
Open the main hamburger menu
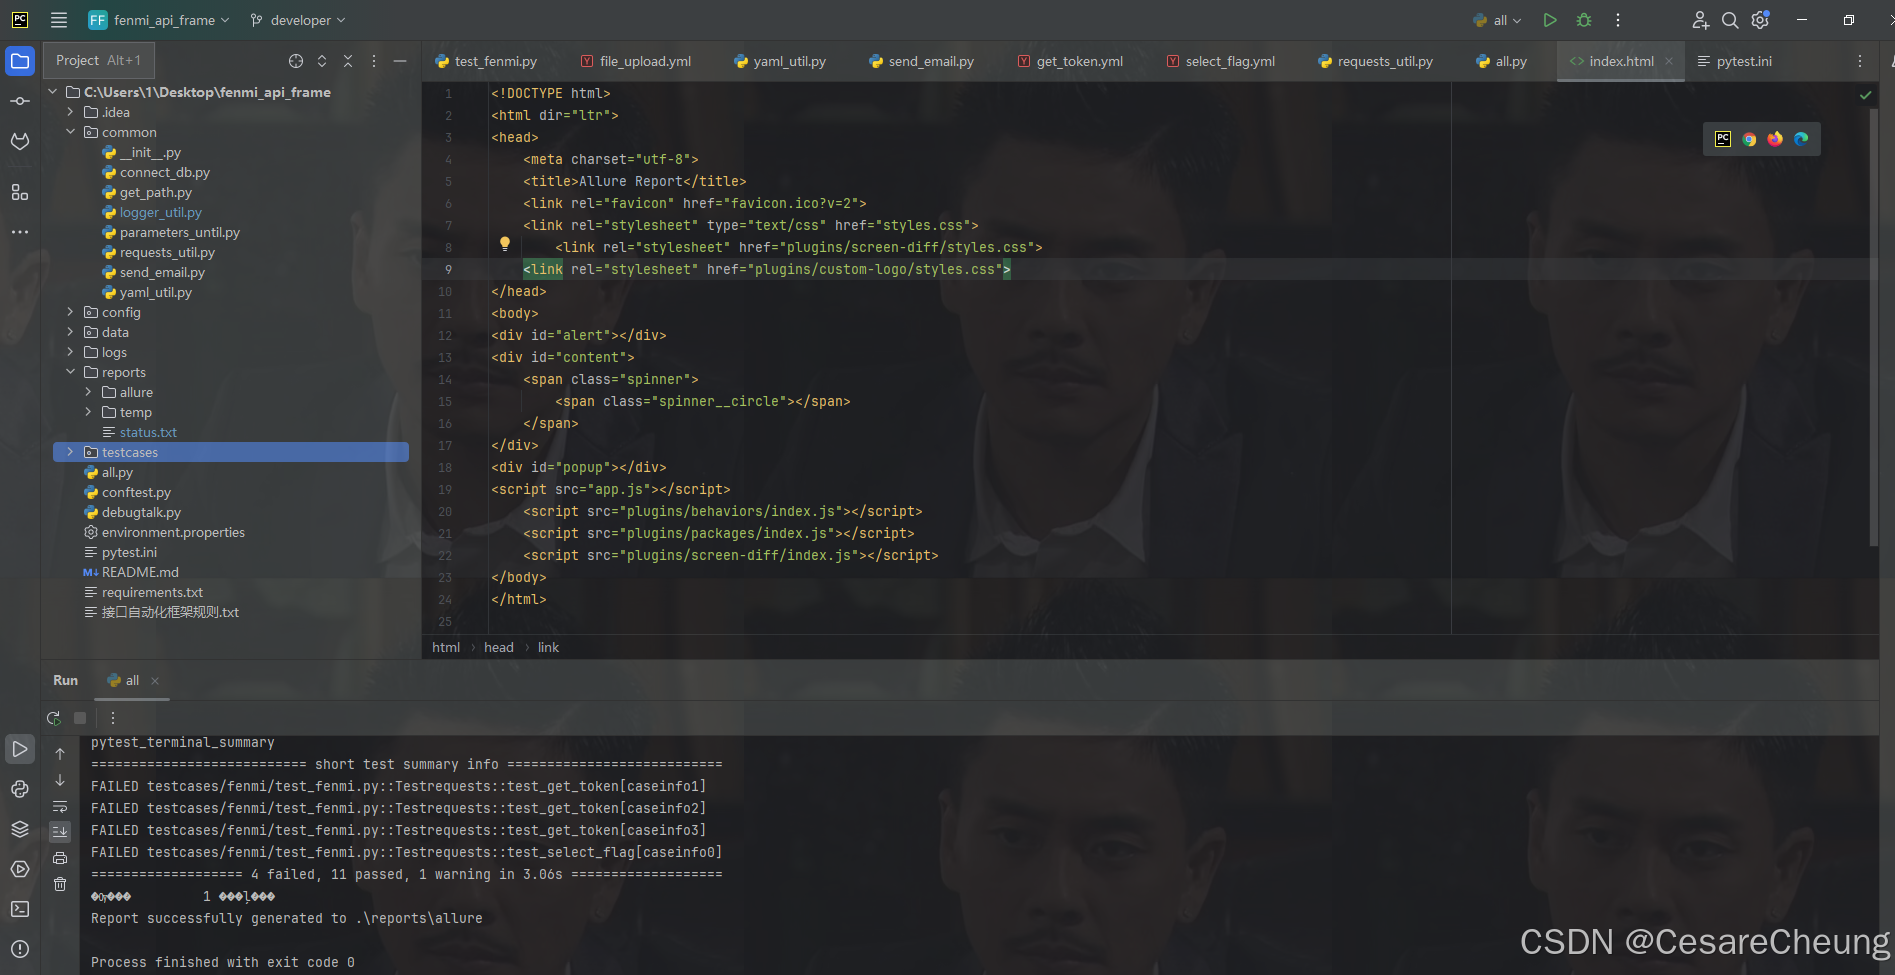click(x=59, y=20)
